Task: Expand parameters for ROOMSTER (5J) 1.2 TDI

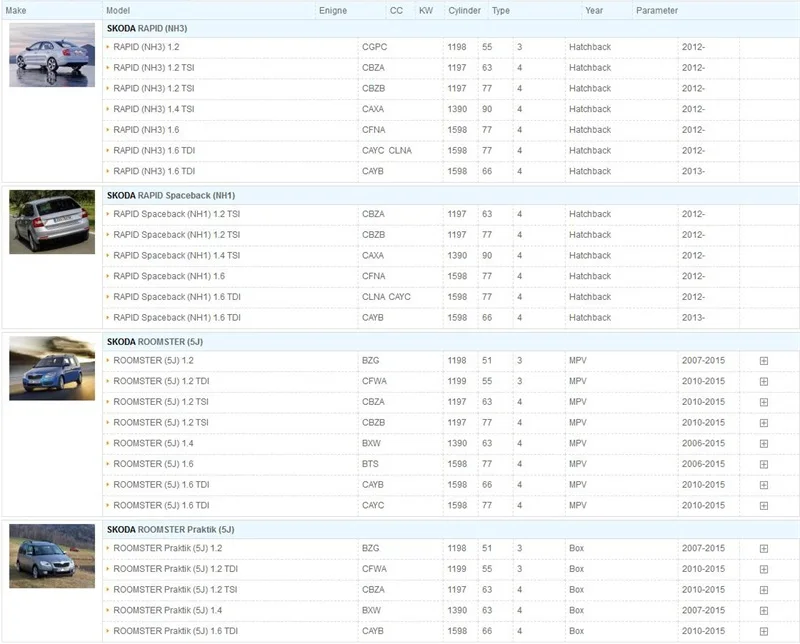Action: pos(763,382)
